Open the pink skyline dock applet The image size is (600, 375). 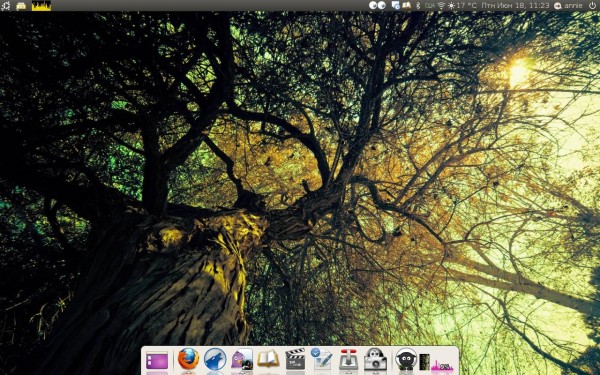coord(442,365)
